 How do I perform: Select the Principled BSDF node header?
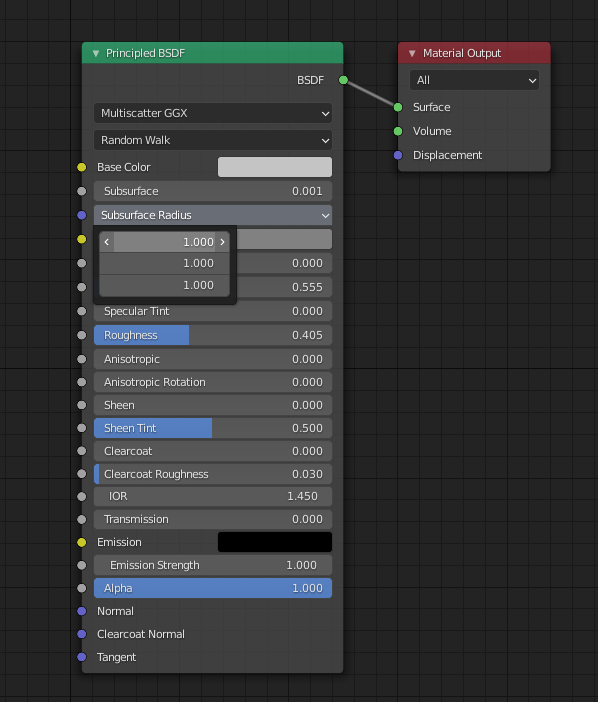(213, 53)
